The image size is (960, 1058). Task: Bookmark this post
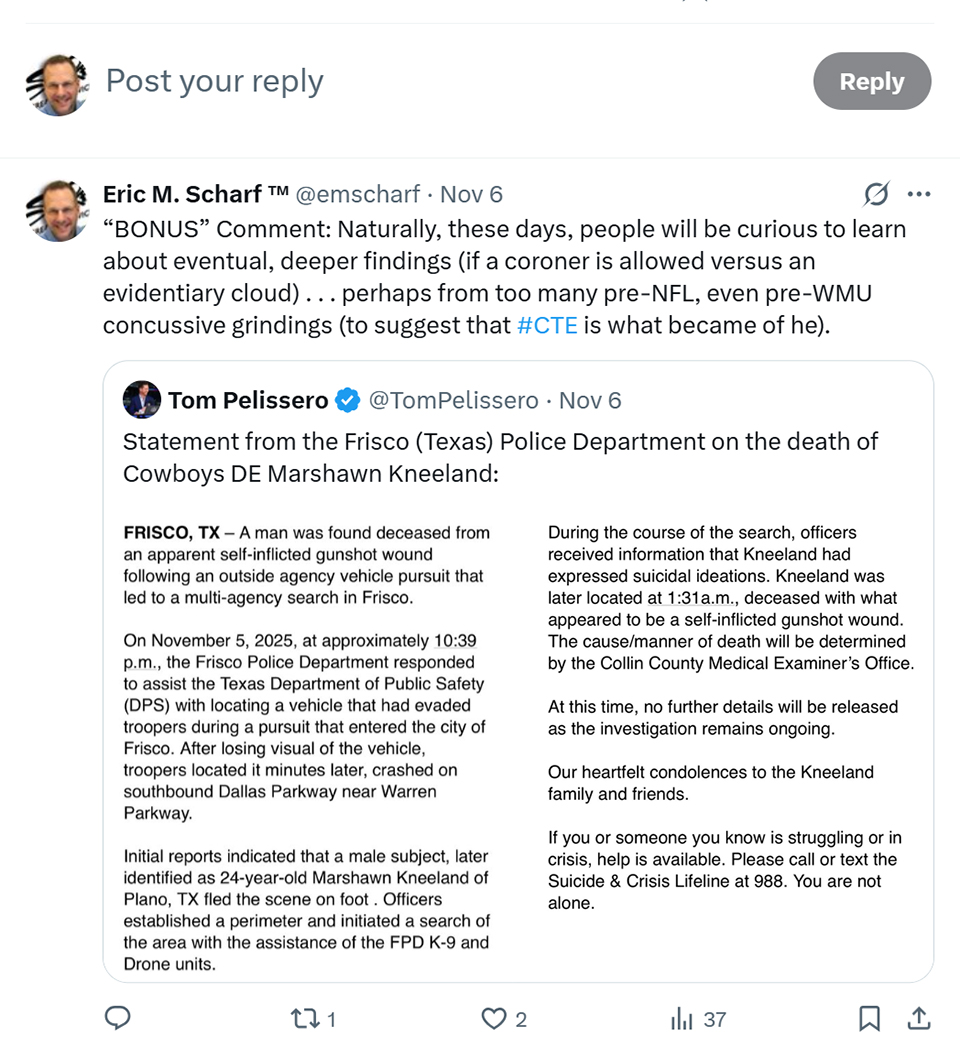pyautogui.click(x=869, y=1019)
